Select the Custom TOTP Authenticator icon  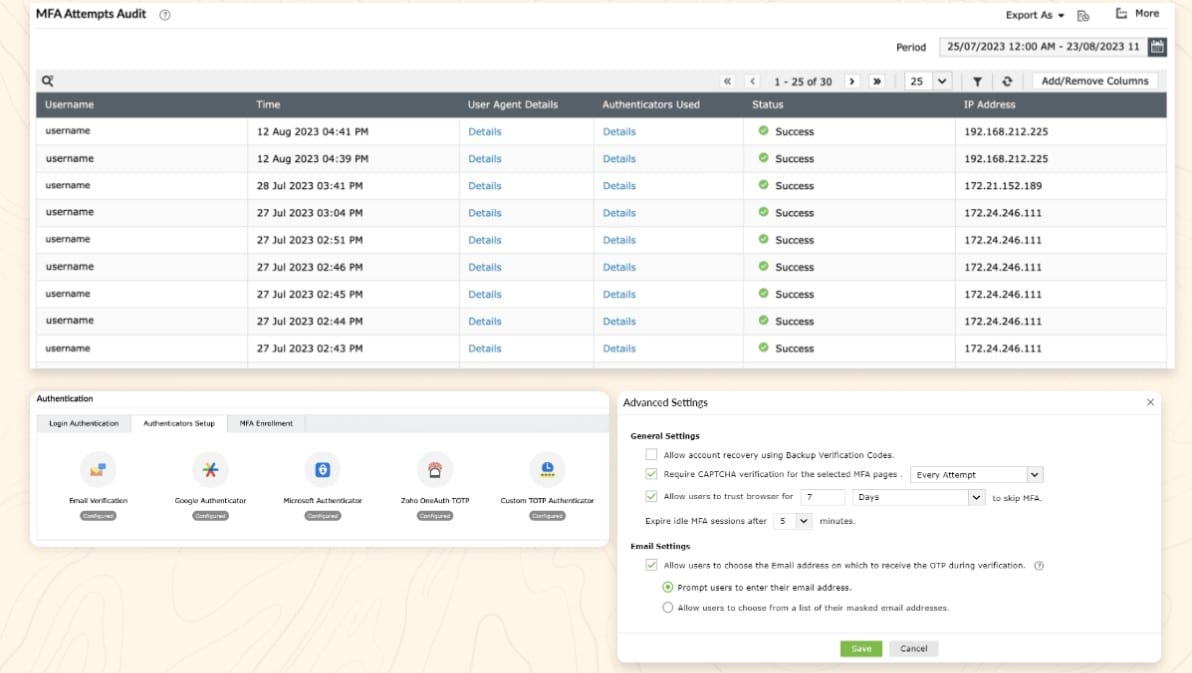click(x=547, y=470)
